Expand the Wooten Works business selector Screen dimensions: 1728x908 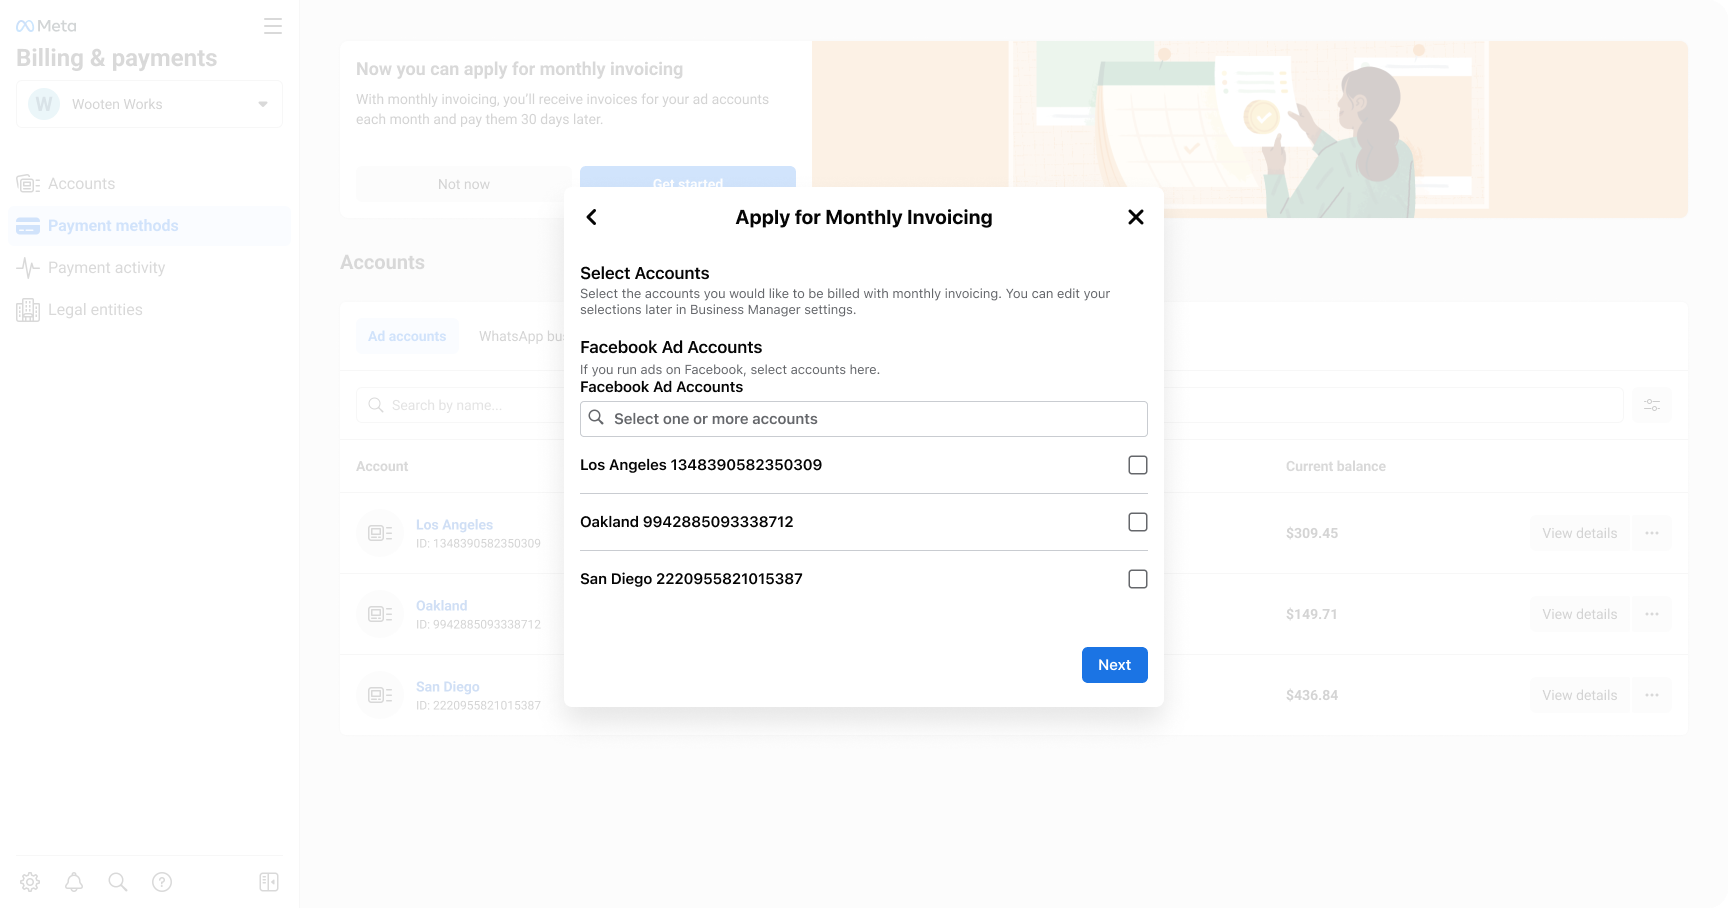click(x=149, y=104)
